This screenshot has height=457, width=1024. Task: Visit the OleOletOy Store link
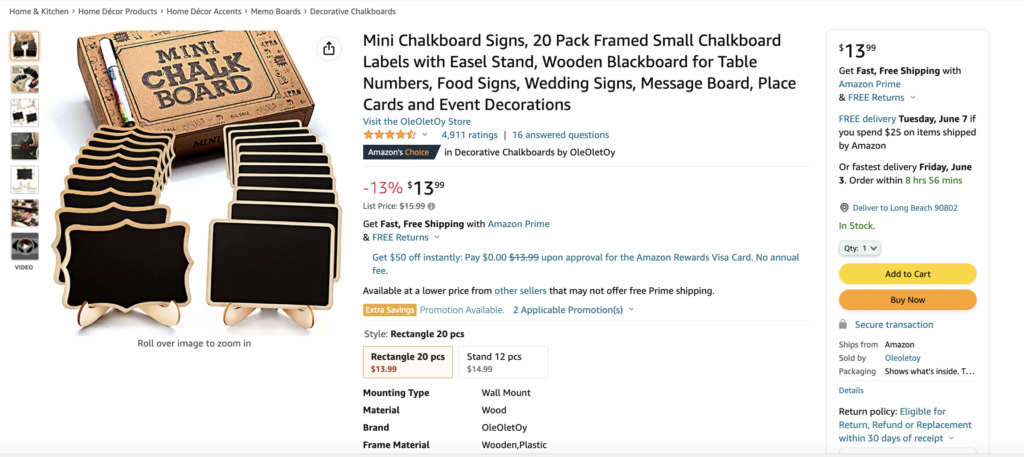point(416,121)
